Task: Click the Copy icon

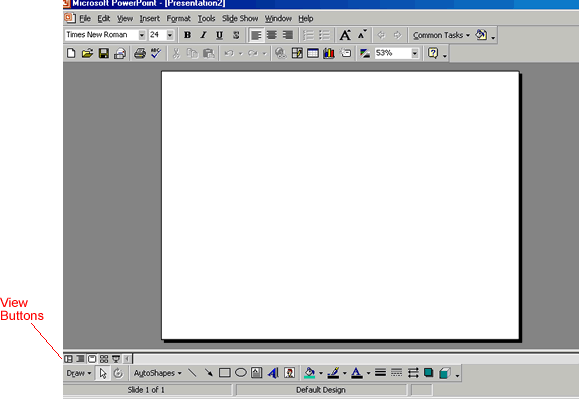Action: (x=192, y=54)
